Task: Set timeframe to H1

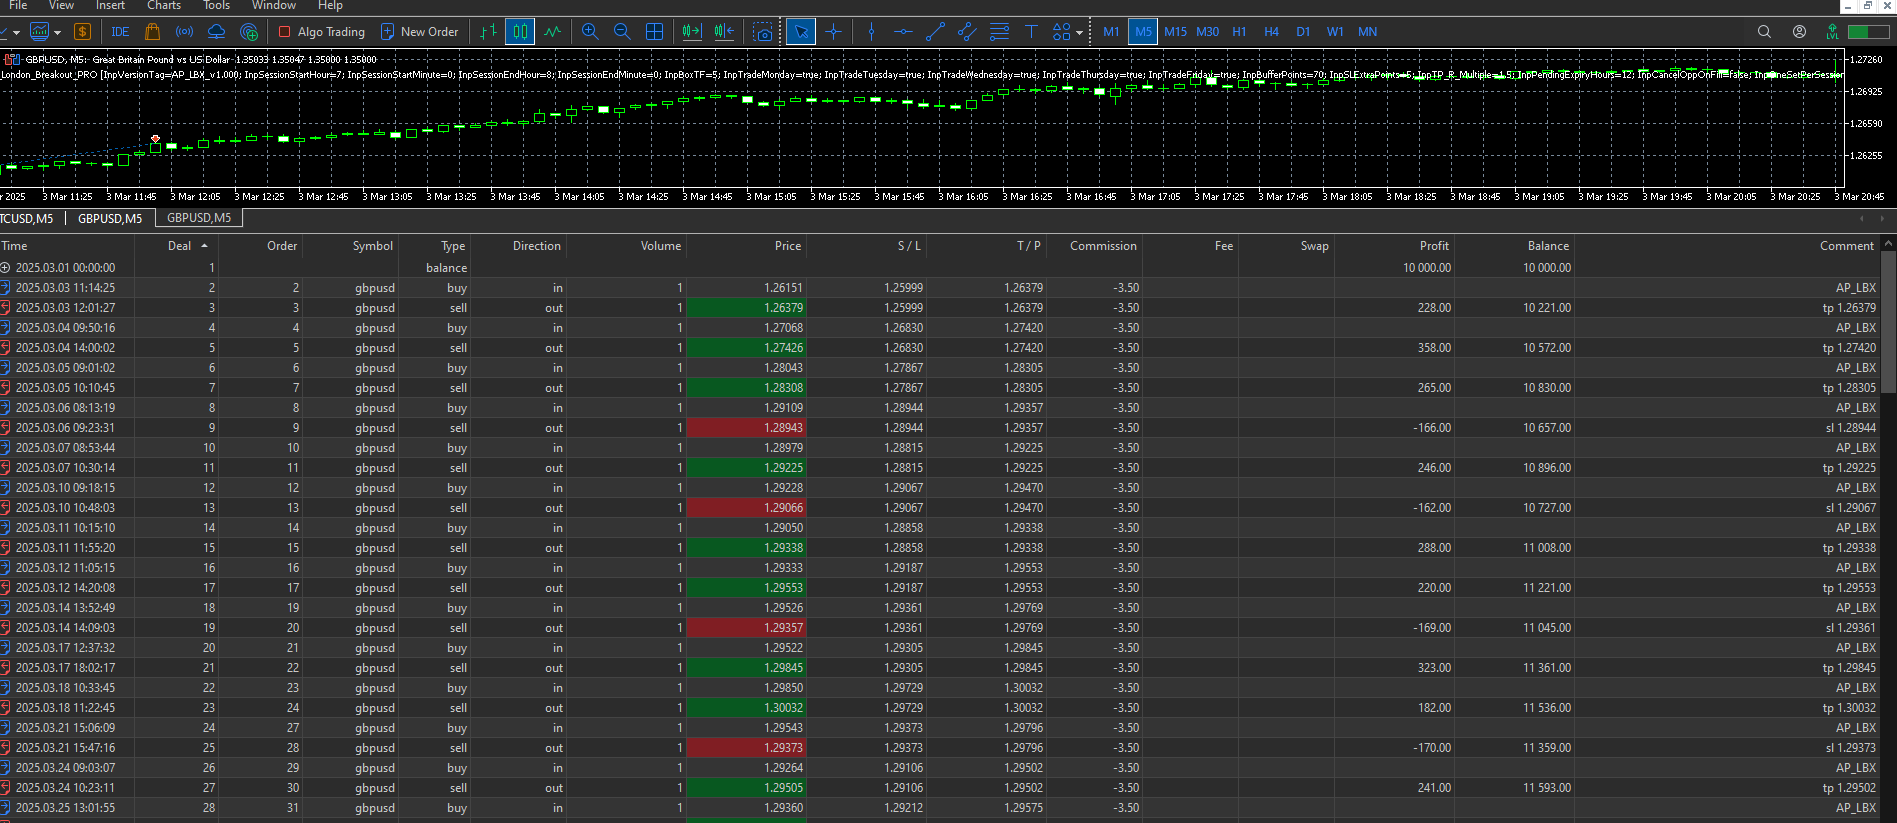Action: pos(1239,32)
